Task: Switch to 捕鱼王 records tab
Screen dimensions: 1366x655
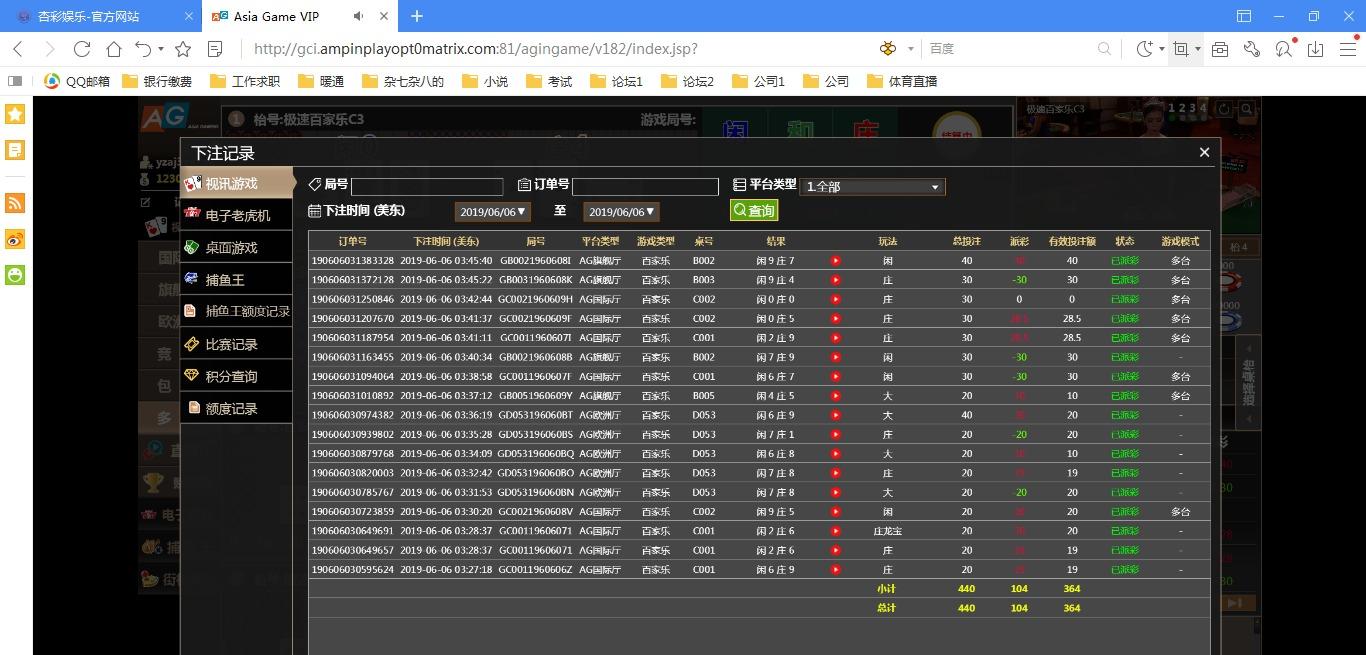Action: click(225, 280)
